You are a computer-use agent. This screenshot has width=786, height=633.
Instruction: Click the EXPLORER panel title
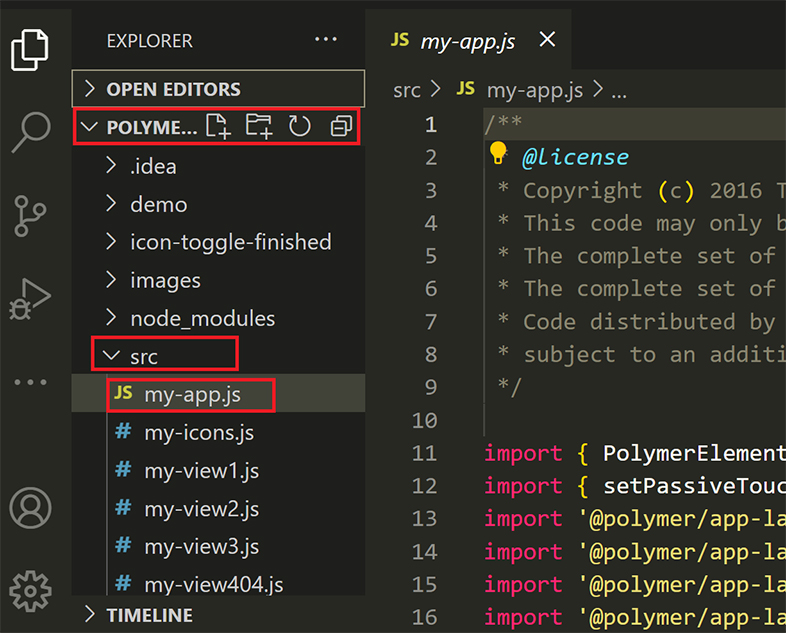click(149, 41)
